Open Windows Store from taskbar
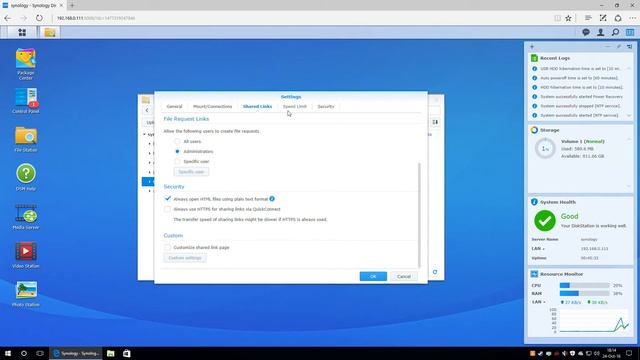Screen dimensions: 640x360 [127, 353]
